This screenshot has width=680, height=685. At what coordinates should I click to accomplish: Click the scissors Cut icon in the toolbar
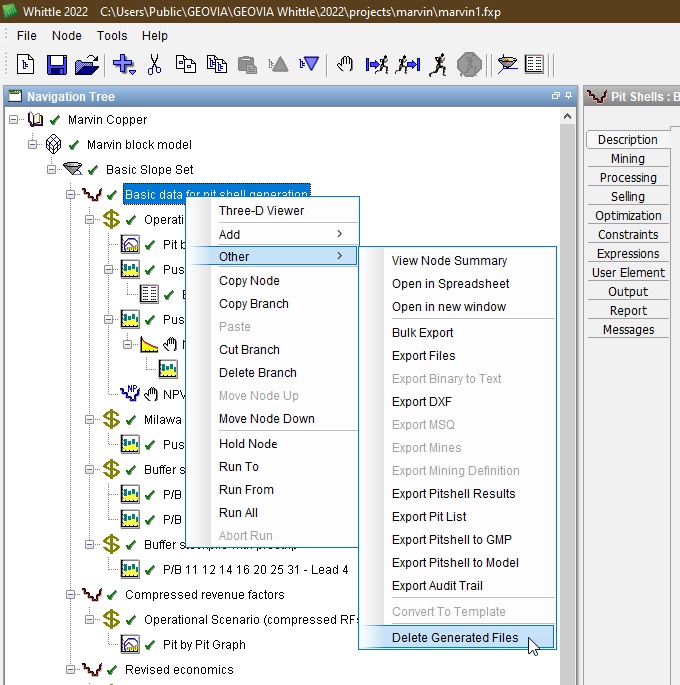point(154,65)
